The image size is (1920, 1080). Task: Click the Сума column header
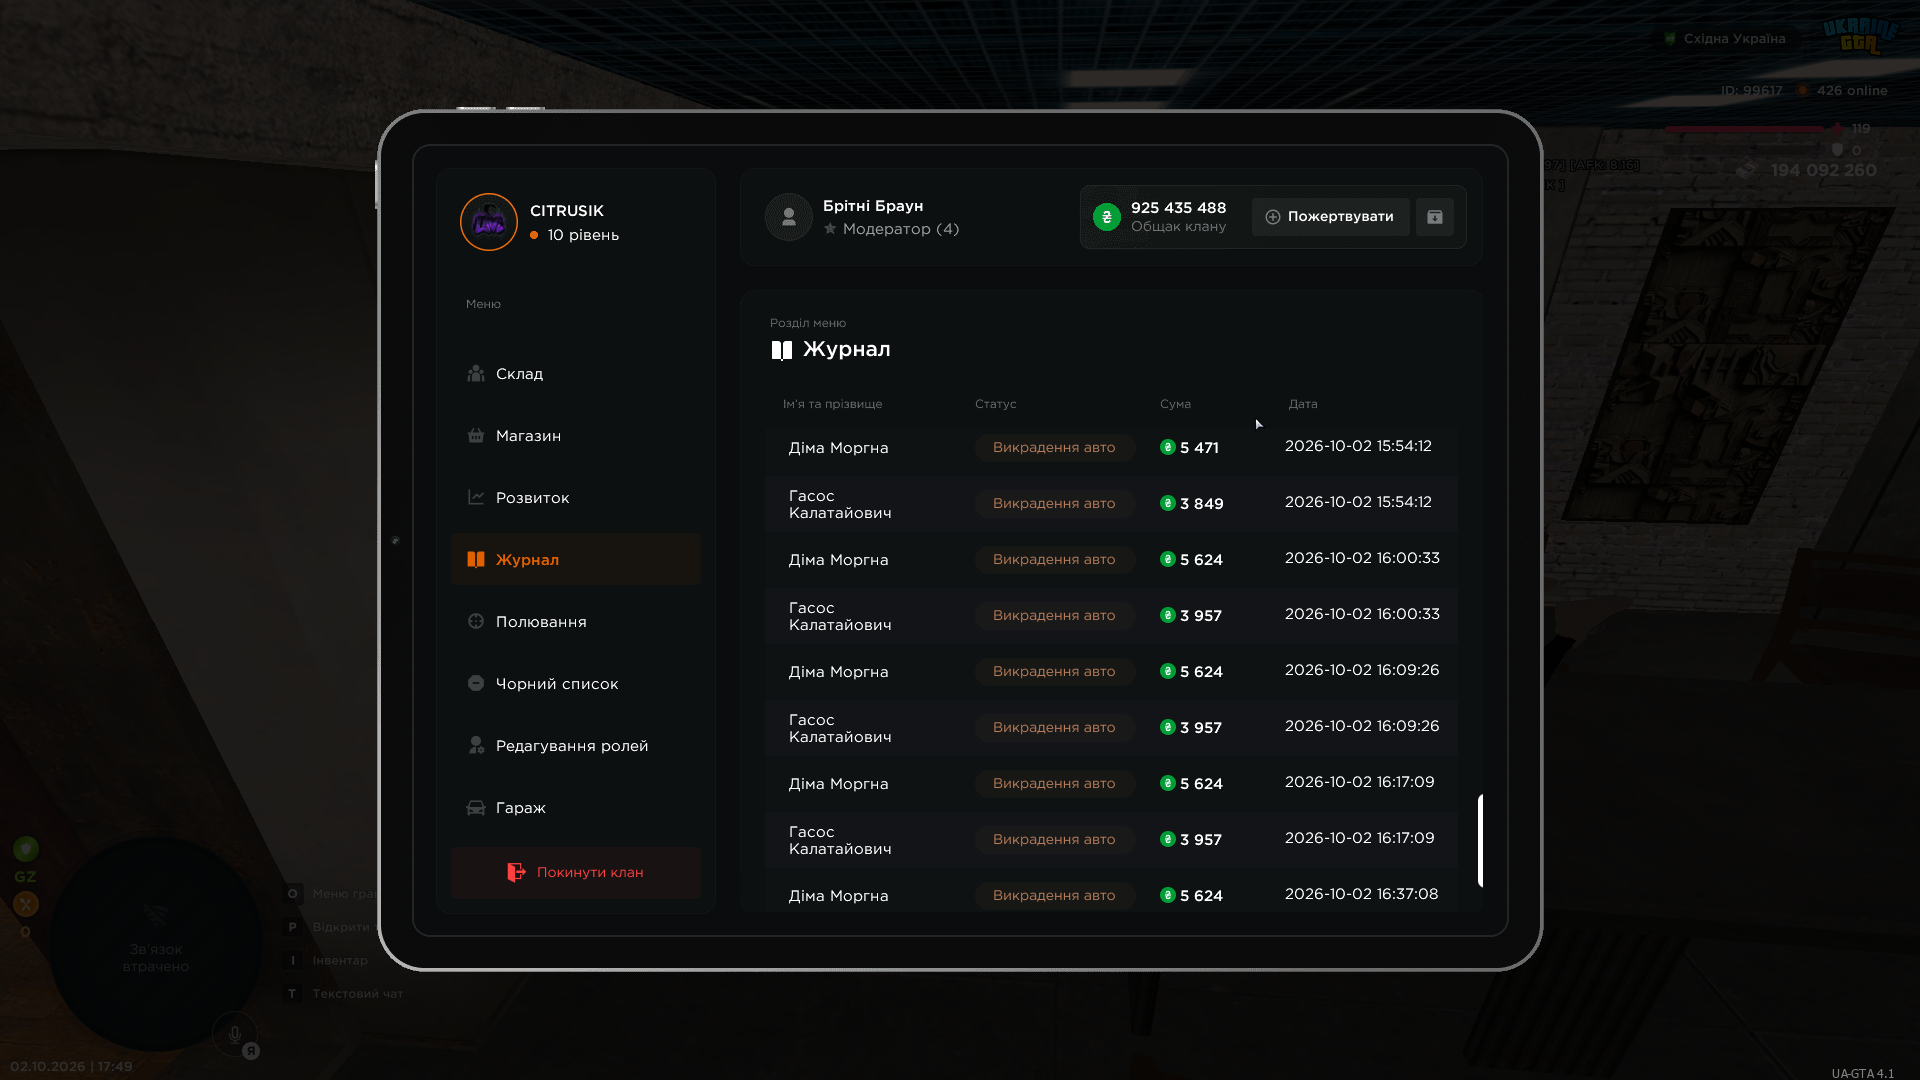click(x=1175, y=404)
